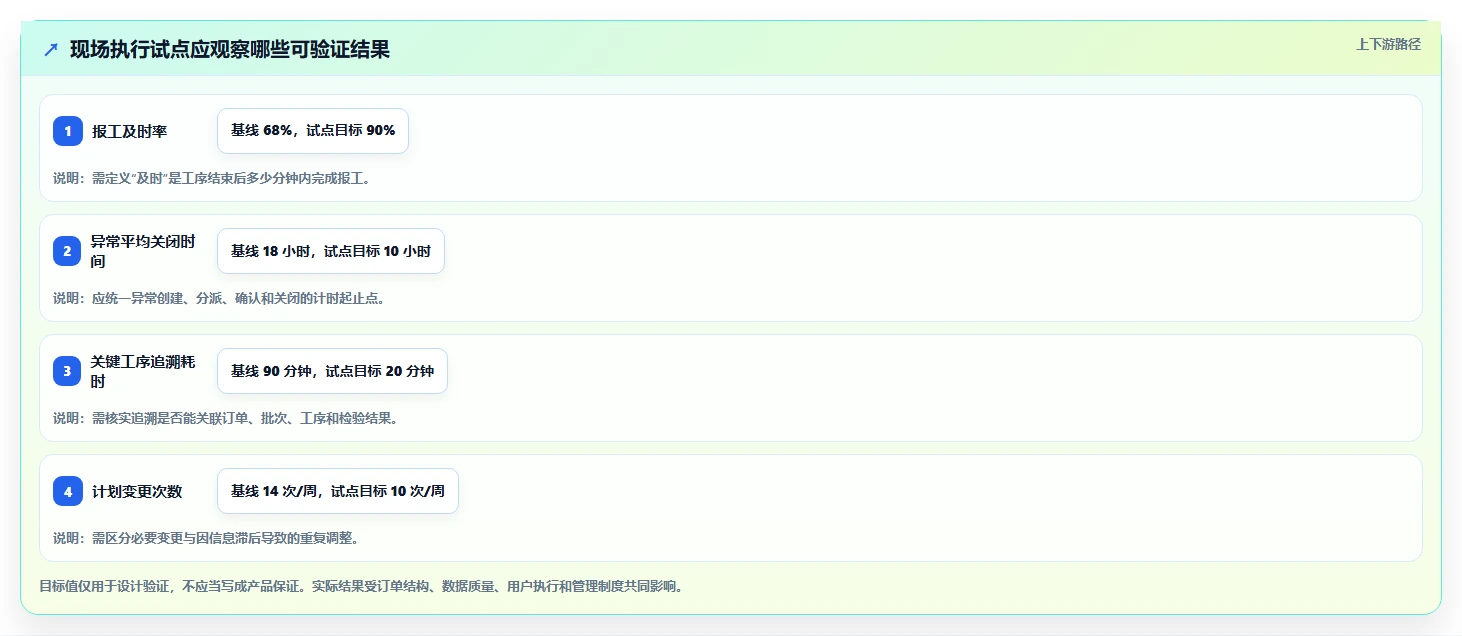Select the number 2 badge for 异常平均关闭时间
The height and width of the screenshot is (636, 1462).
[68, 251]
